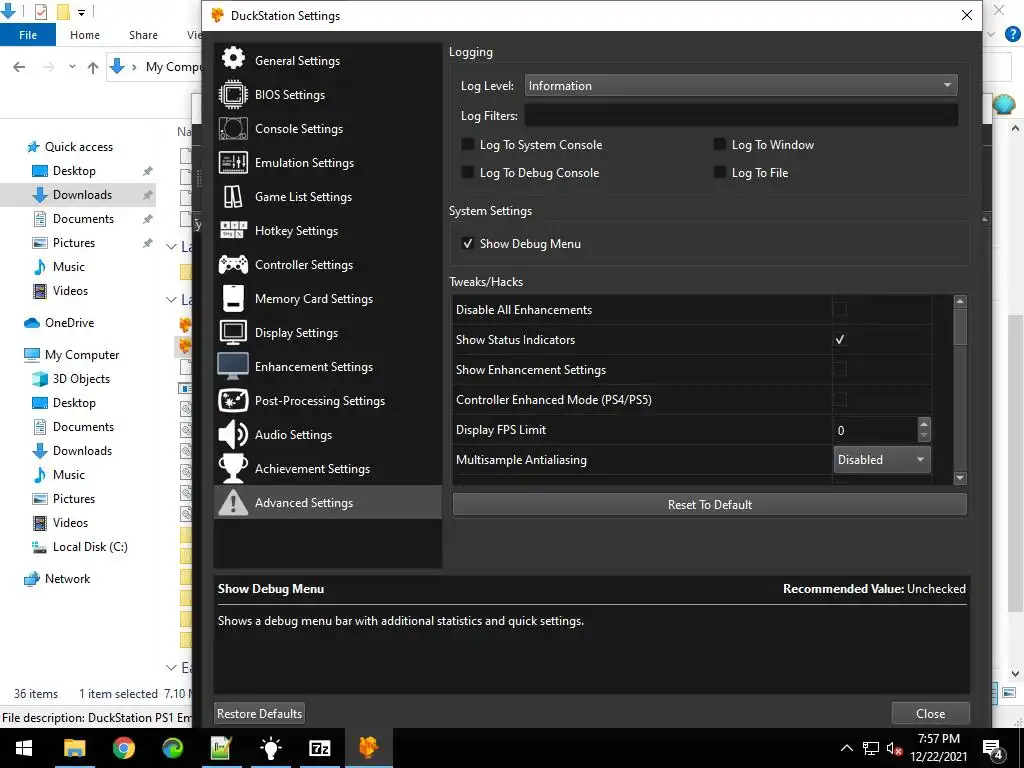1024x768 pixels.
Task: Open the Explorer File tab
Action: (28, 35)
